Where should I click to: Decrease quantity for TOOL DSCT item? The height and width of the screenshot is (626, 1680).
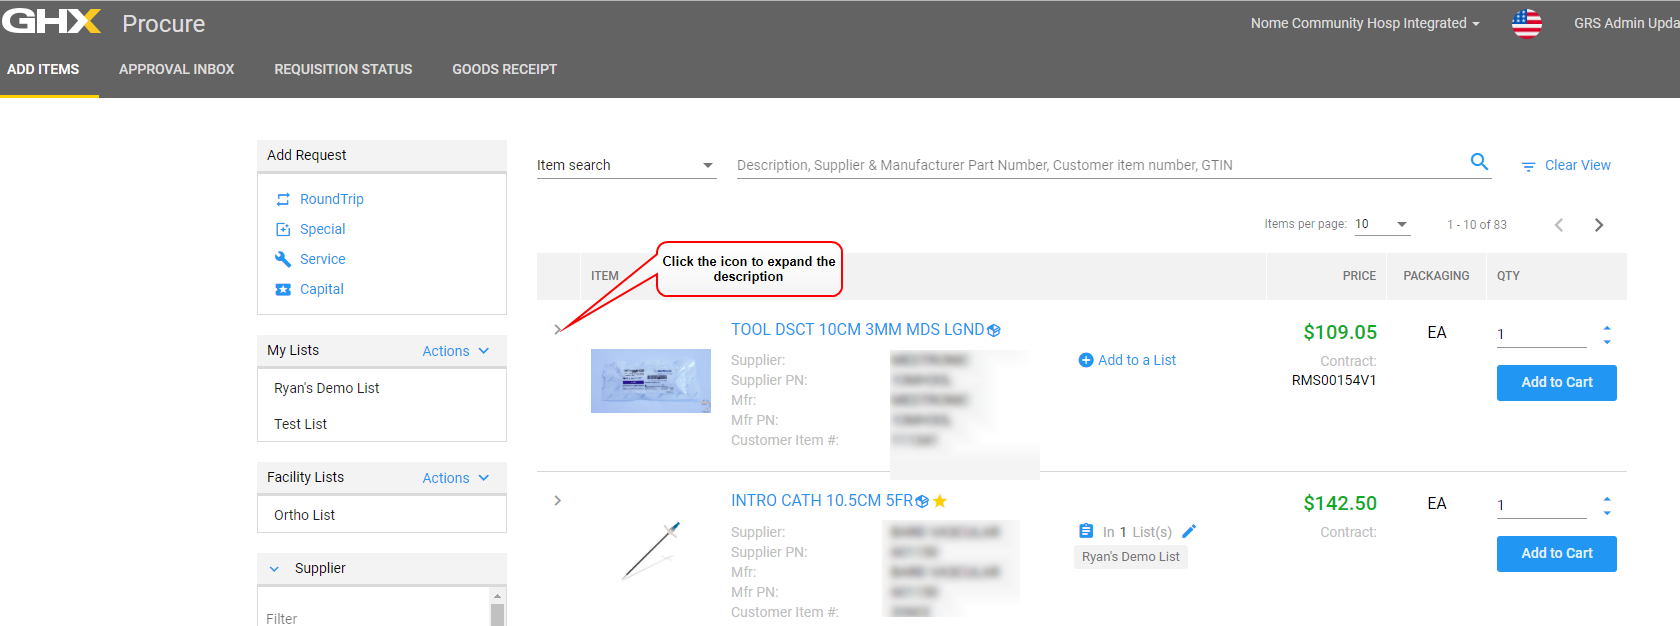point(1607,342)
